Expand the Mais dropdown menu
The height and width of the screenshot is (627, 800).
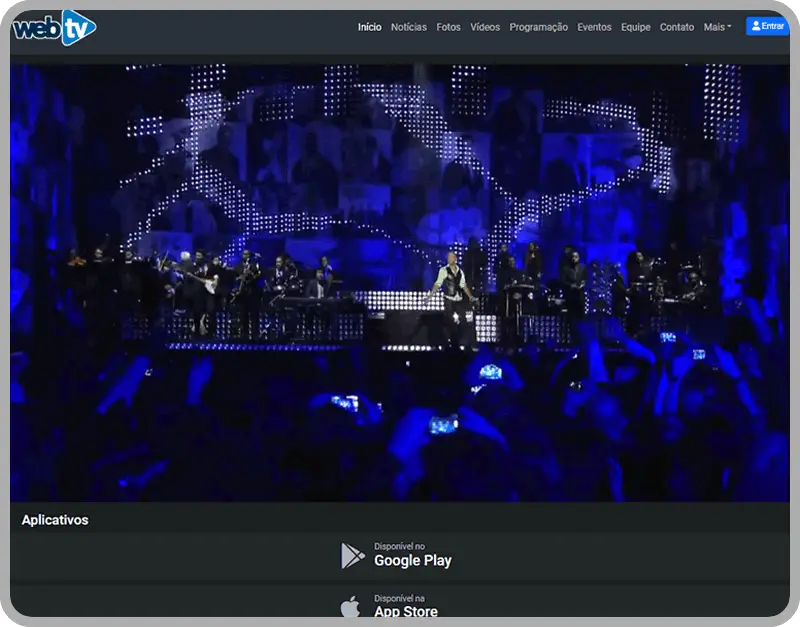(717, 27)
